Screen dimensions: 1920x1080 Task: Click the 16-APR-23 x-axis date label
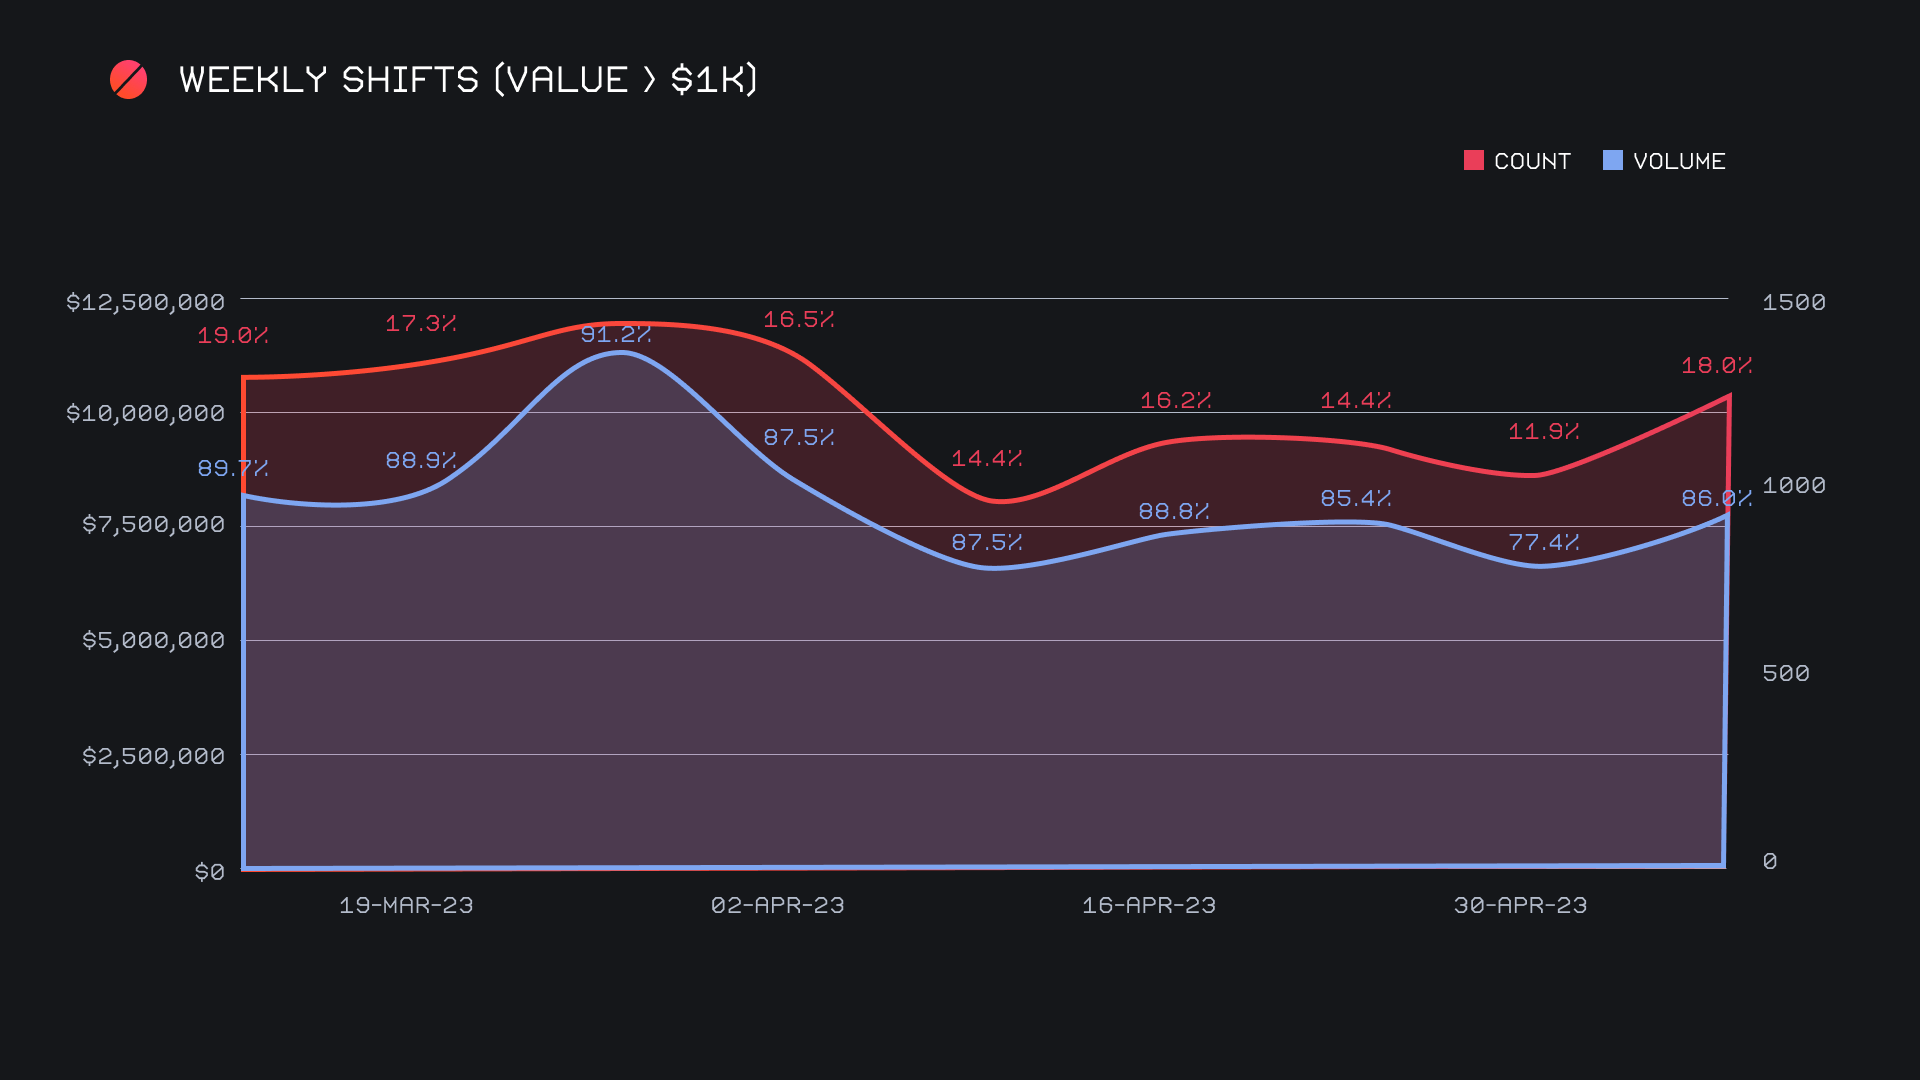pyautogui.click(x=1149, y=905)
